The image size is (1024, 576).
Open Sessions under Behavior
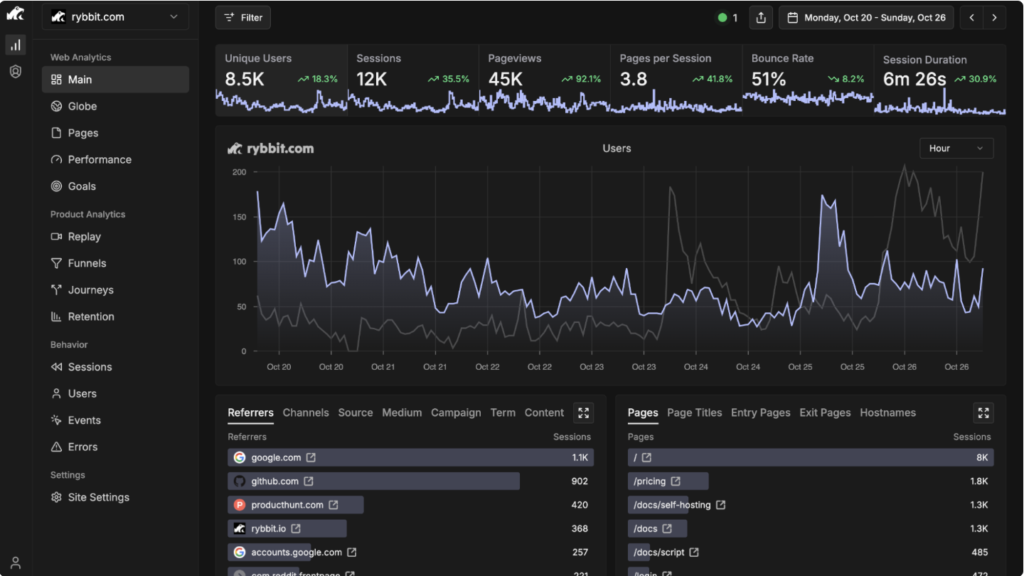tap(116, 367)
